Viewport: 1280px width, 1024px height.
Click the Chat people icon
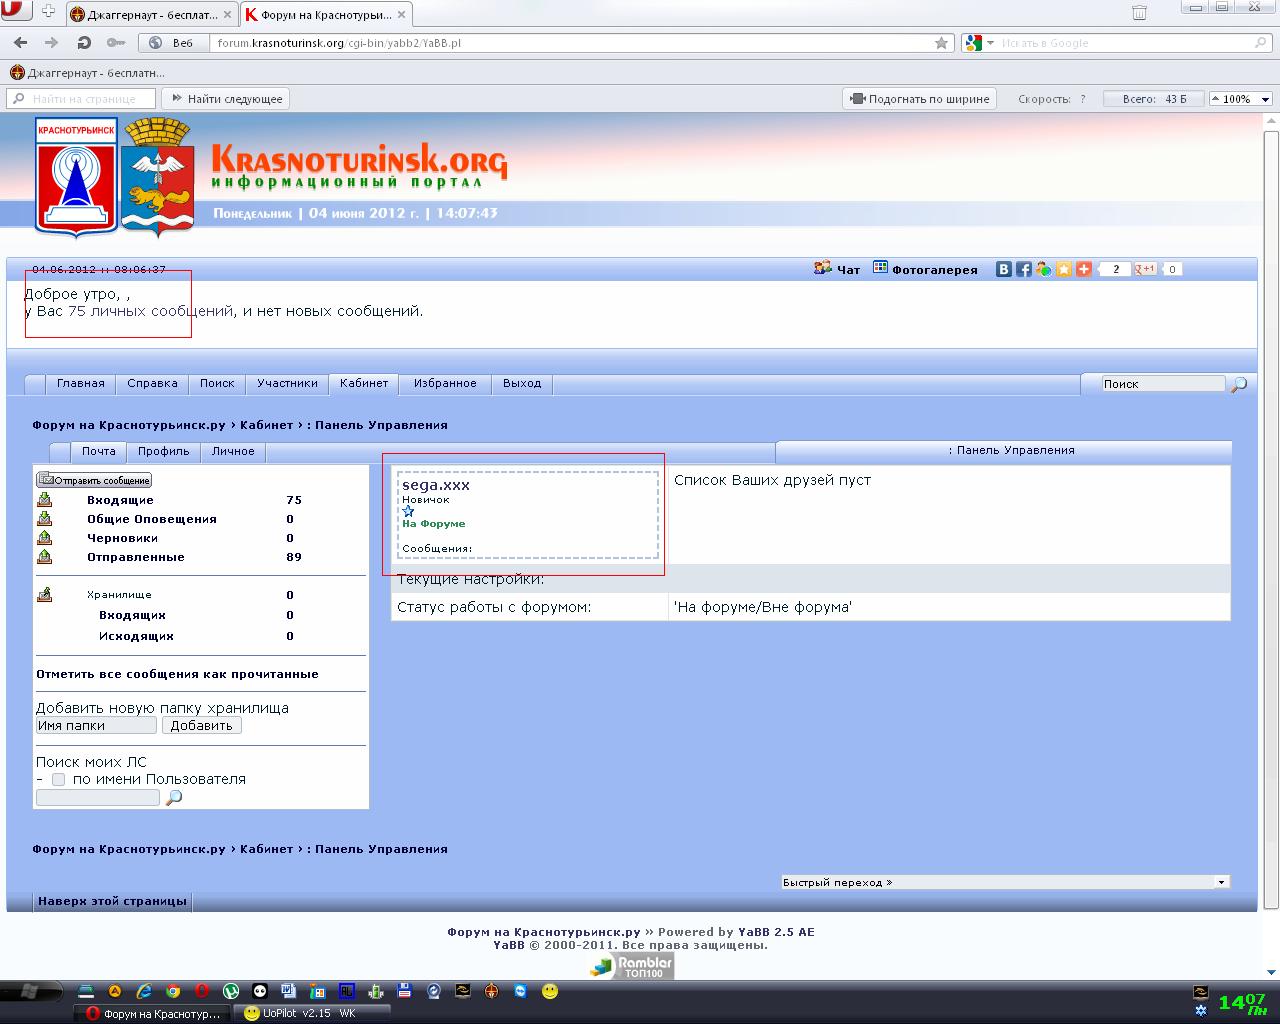coord(823,268)
